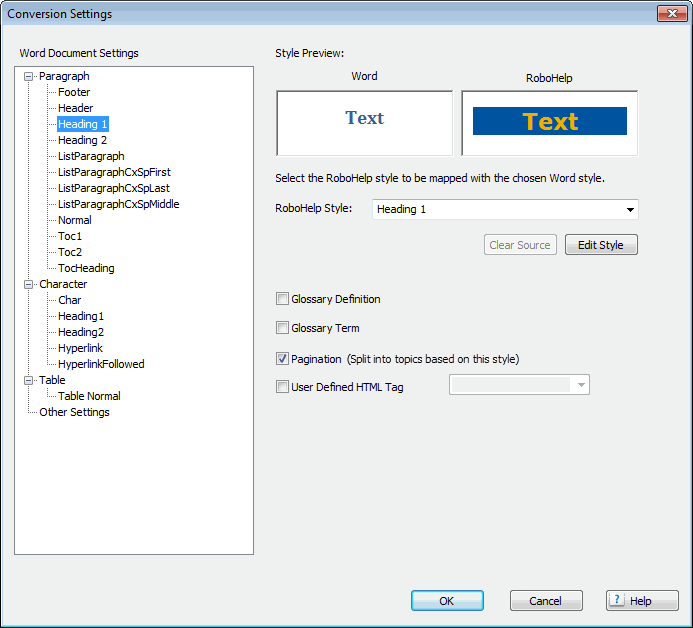Close the Conversion Settings window
Screen dimensions: 693x628
point(669,14)
